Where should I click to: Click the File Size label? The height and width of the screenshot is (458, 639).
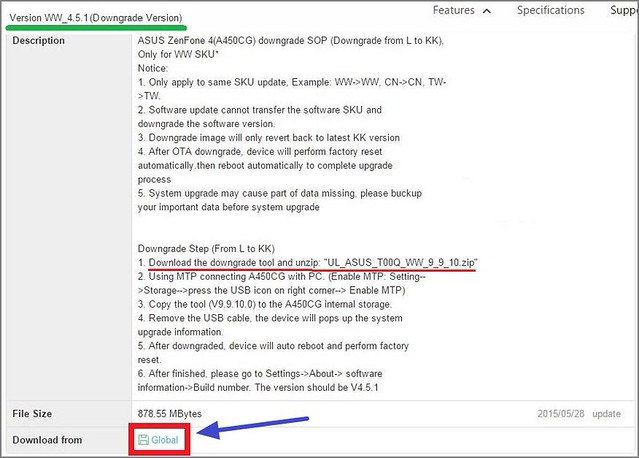coord(32,414)
